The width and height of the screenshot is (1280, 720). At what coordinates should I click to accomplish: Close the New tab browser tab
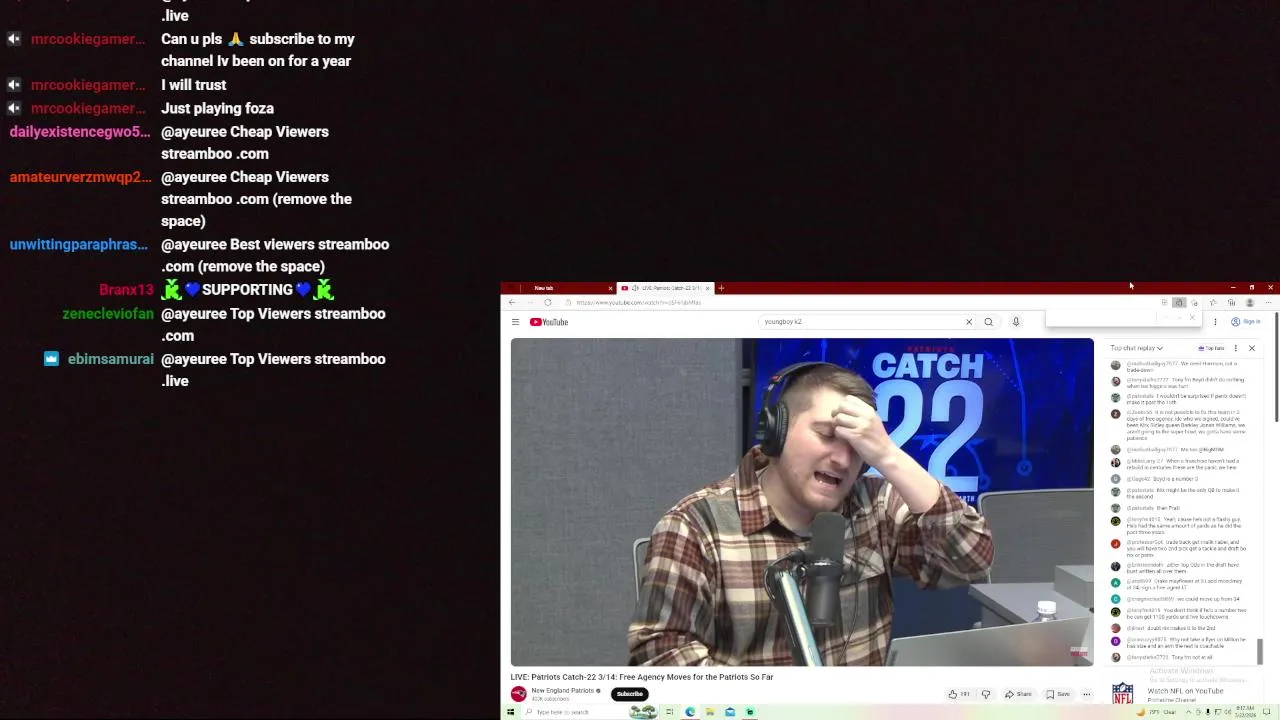610,288
